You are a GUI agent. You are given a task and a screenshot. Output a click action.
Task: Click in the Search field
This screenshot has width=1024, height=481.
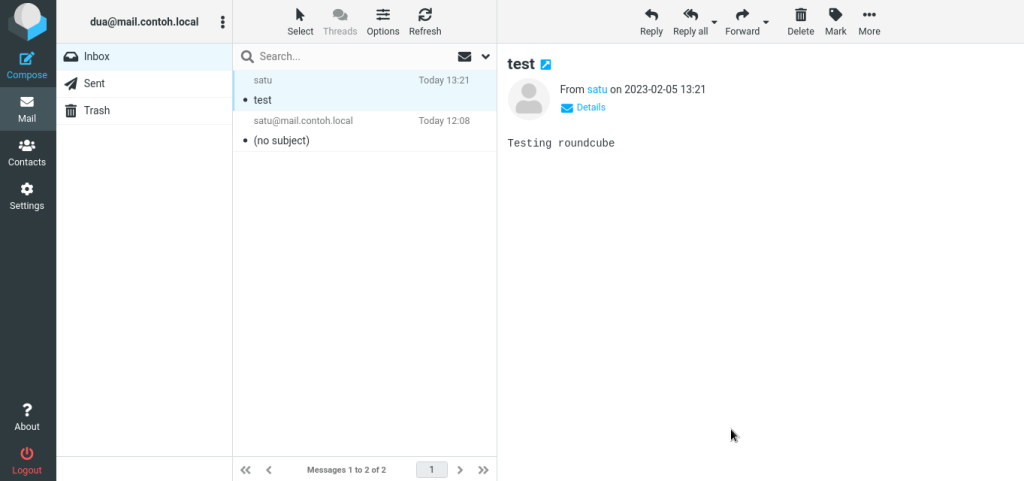pyautogui.click(x=354, y=57)
